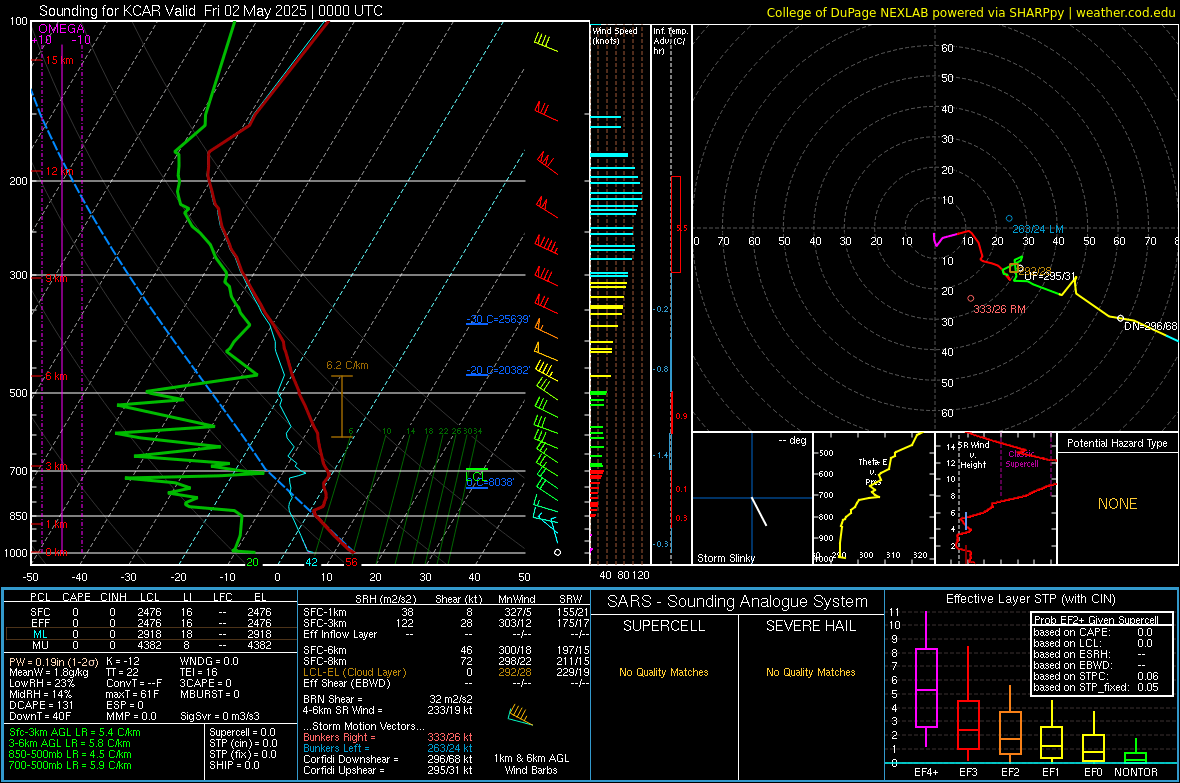Click the Eff Shear (EBWD) row
This screenshot has width=1180, height=783.
(446, 684)
